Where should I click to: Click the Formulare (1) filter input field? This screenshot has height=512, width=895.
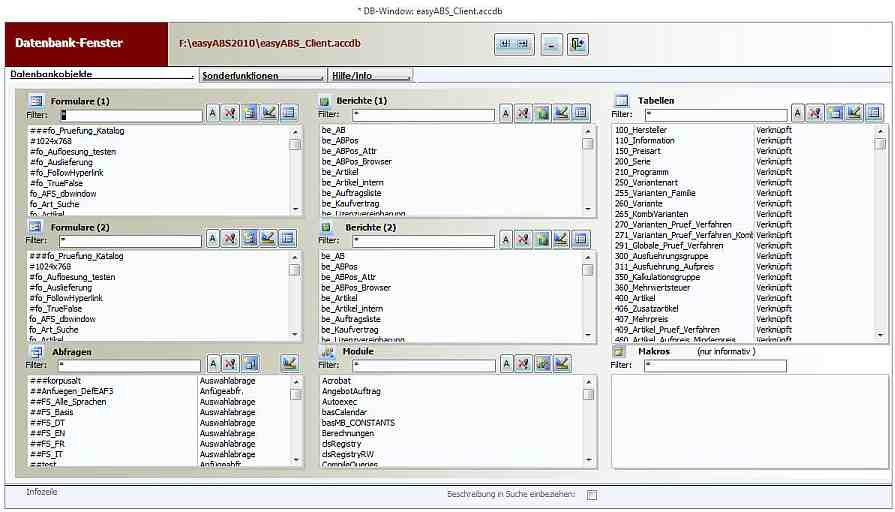pos(131,115)
